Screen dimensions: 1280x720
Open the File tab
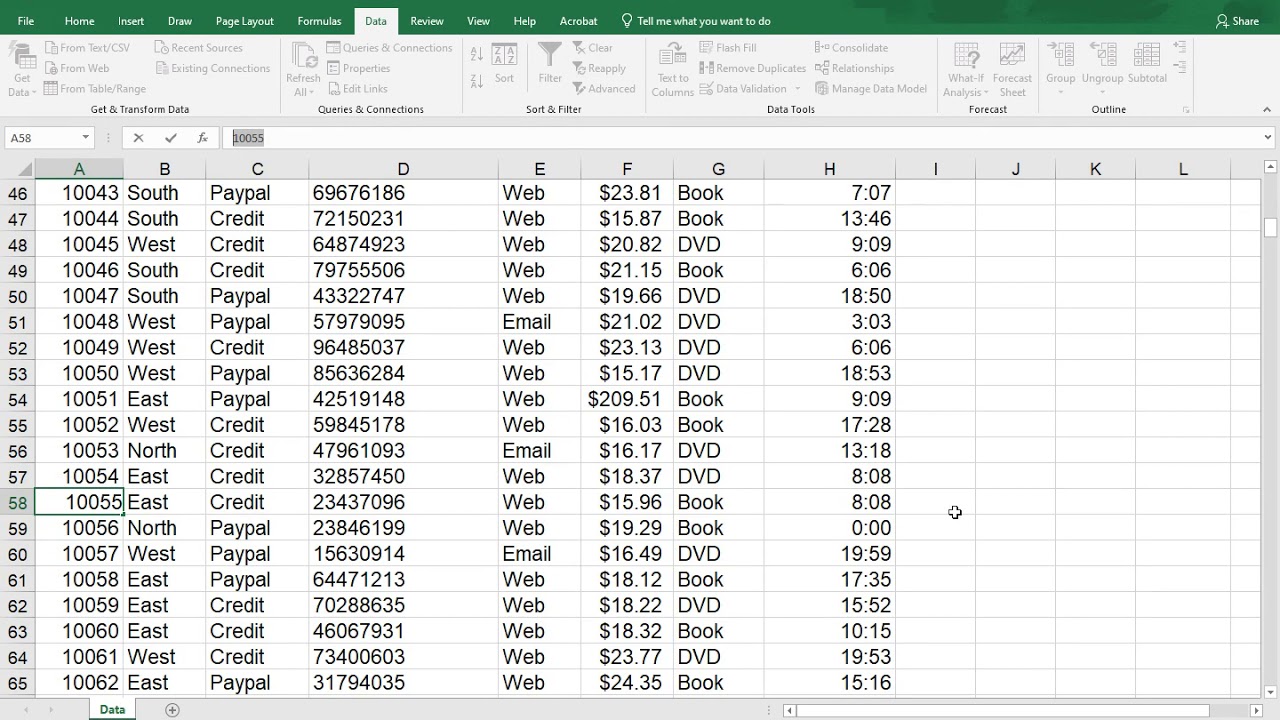(x=25, y=21)
